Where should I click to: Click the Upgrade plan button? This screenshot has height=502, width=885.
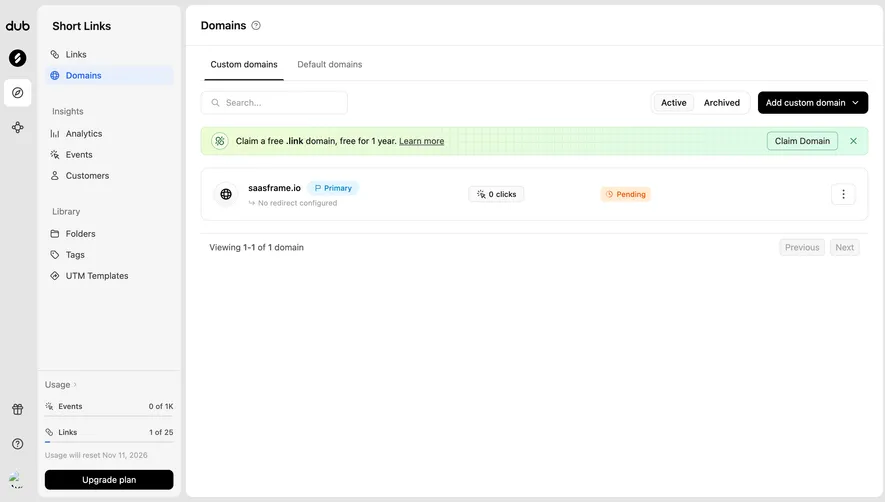tap(109, 480)
